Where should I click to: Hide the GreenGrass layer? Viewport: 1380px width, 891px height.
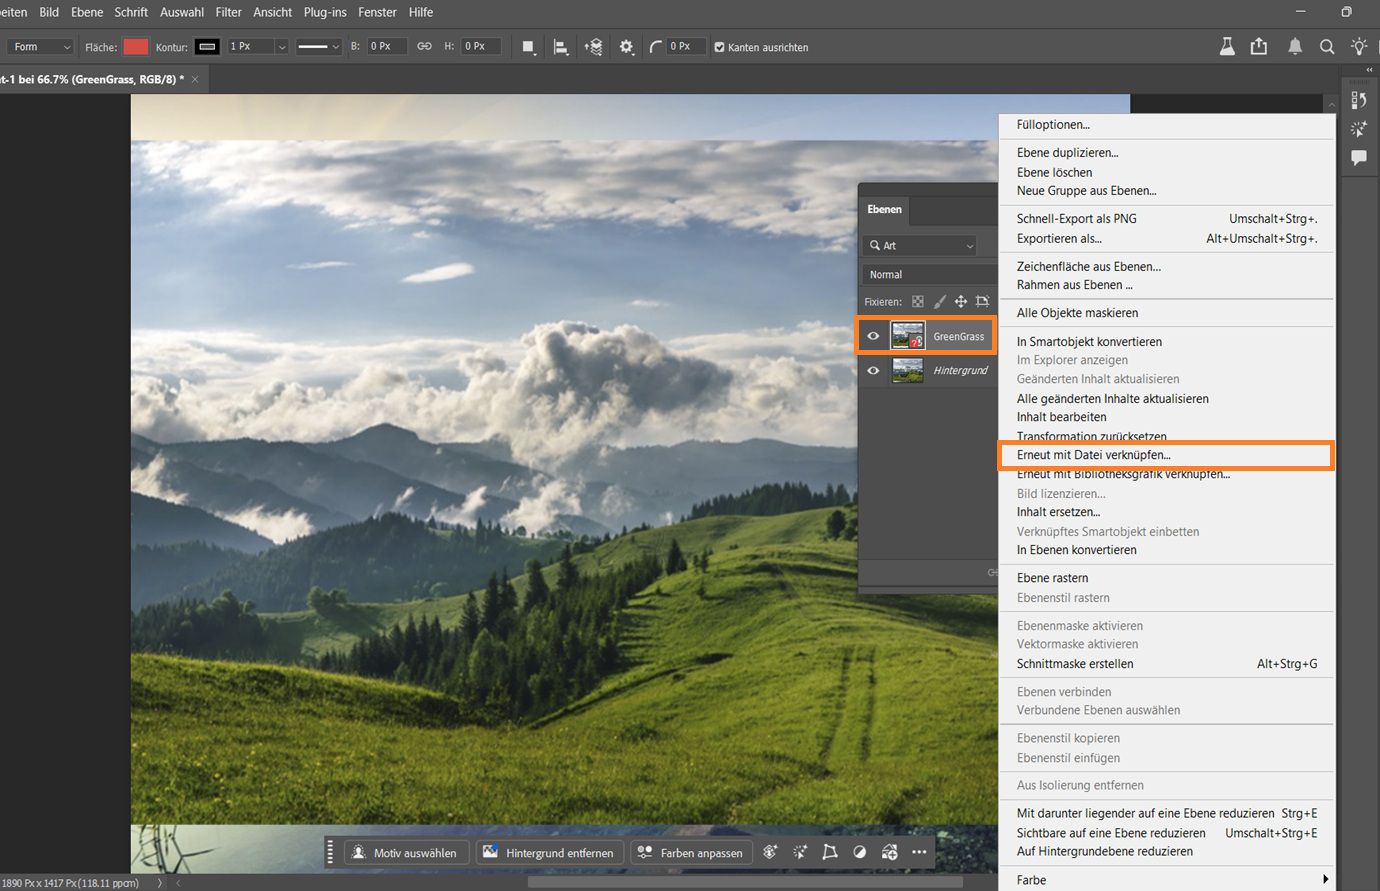pyautogui.click(x=873, y=336)
